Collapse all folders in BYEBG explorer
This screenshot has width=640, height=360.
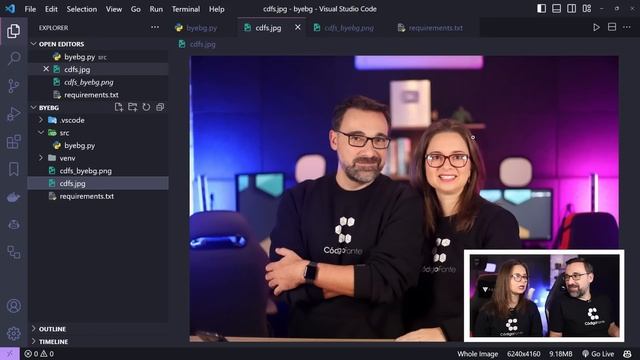pyautogui.click(x=160, y=107)
